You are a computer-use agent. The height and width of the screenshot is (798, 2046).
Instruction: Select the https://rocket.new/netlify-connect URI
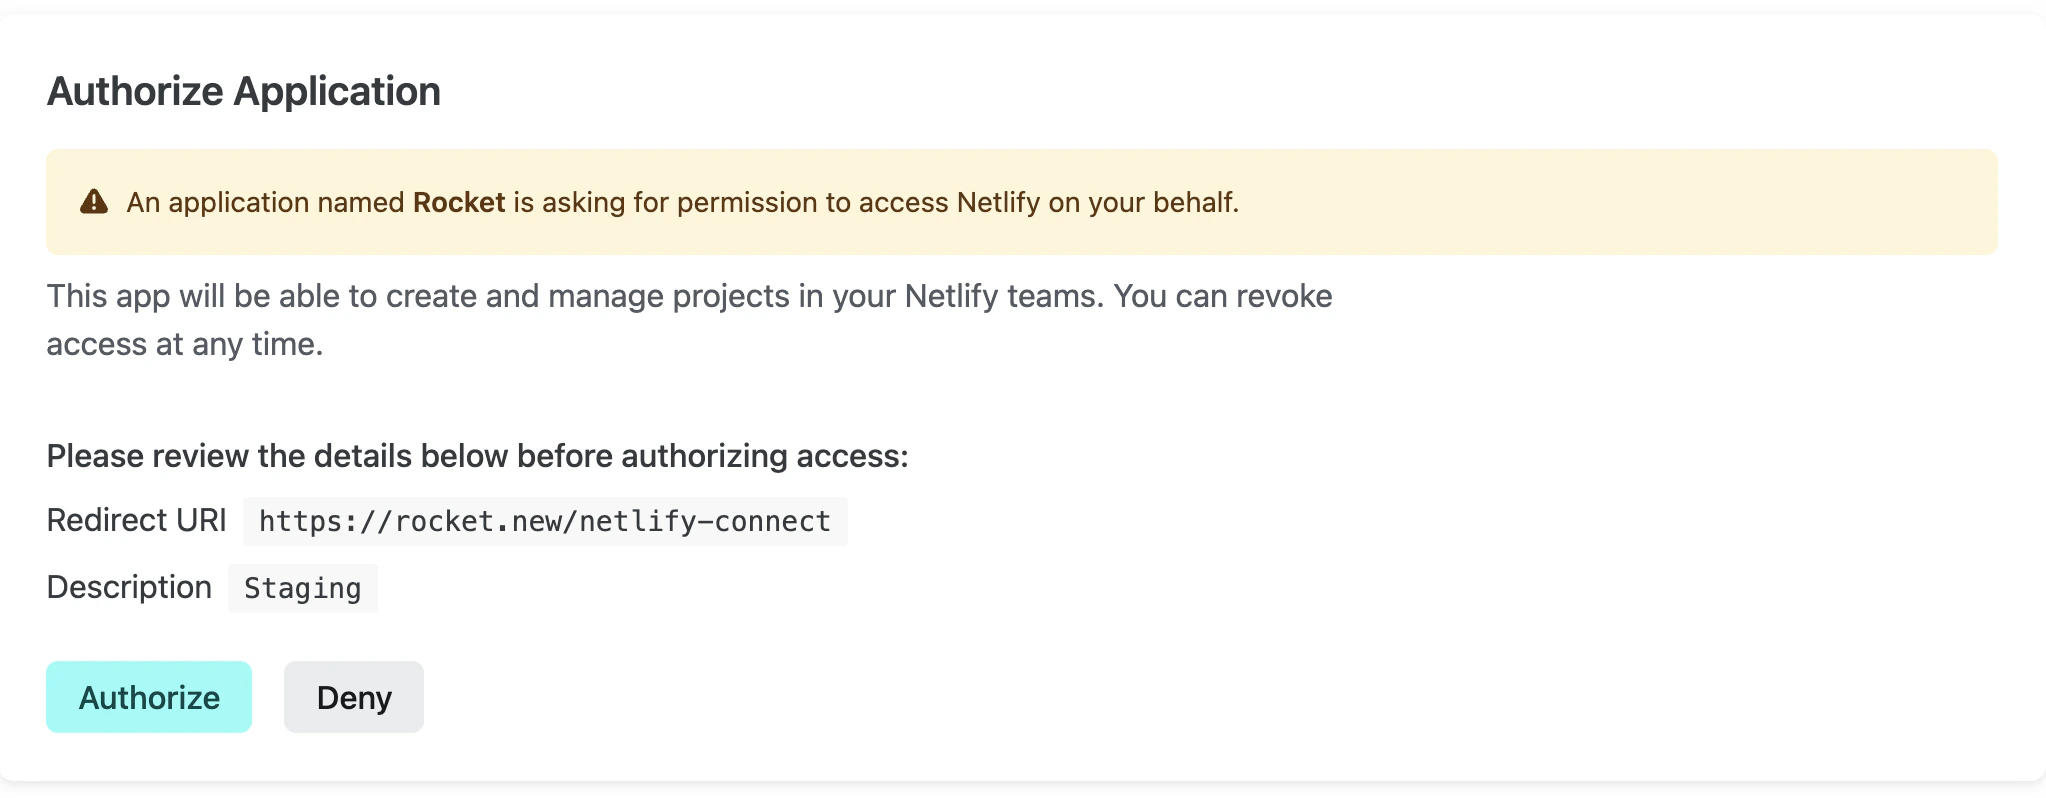tap(544, 520)
